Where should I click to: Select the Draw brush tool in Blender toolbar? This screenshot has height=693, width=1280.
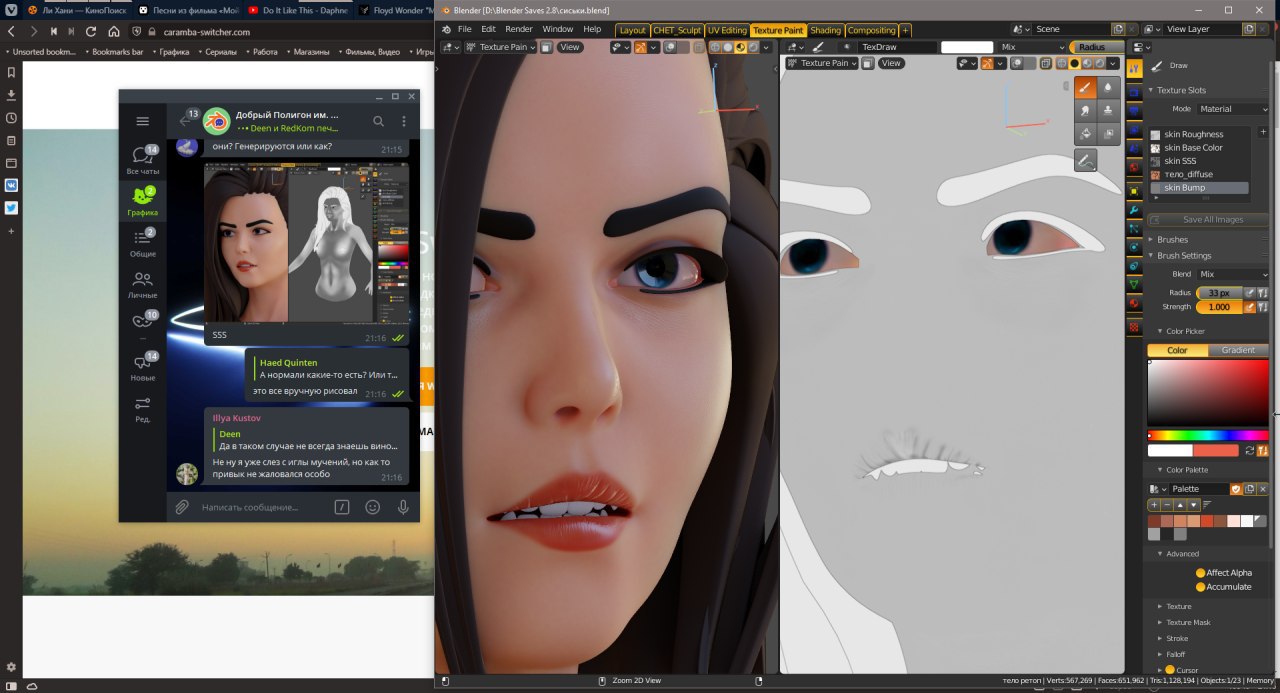click(1086, 88)
